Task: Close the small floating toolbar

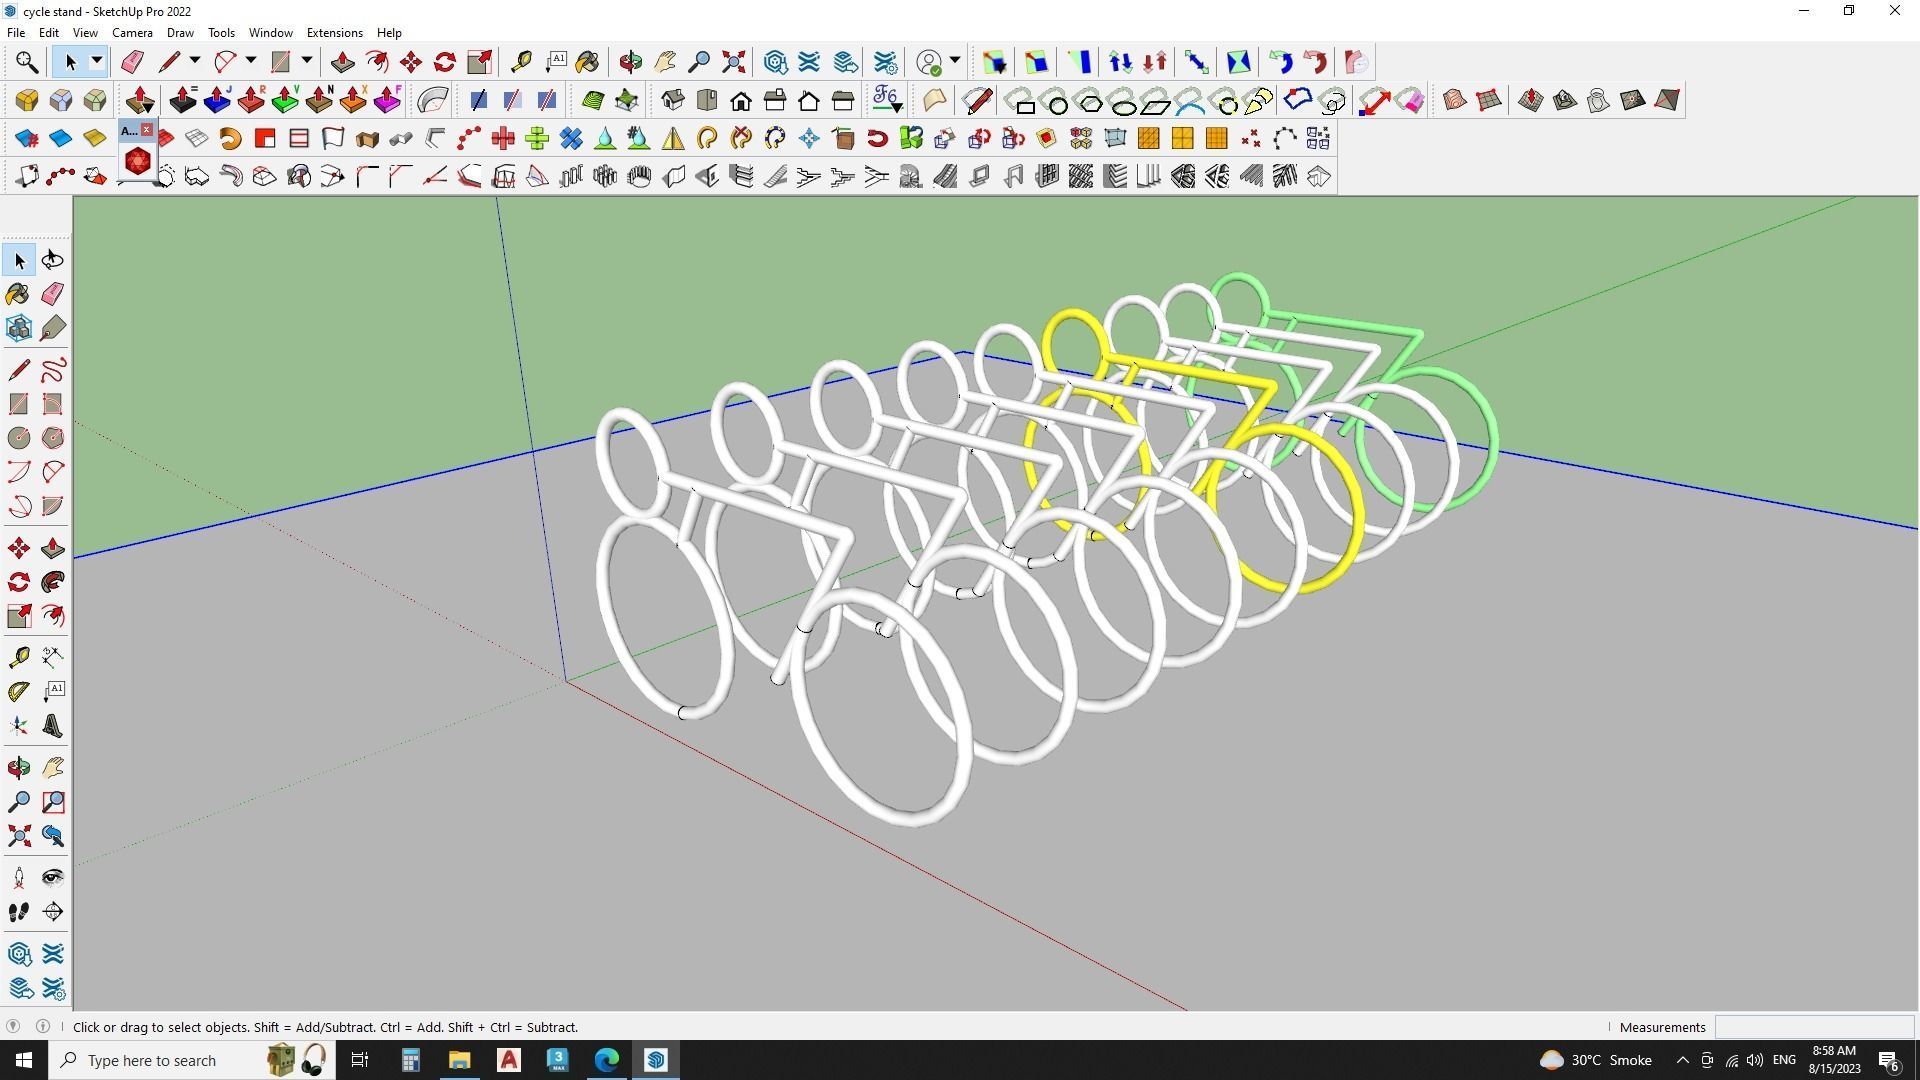Action: click(x=147, y=130)
